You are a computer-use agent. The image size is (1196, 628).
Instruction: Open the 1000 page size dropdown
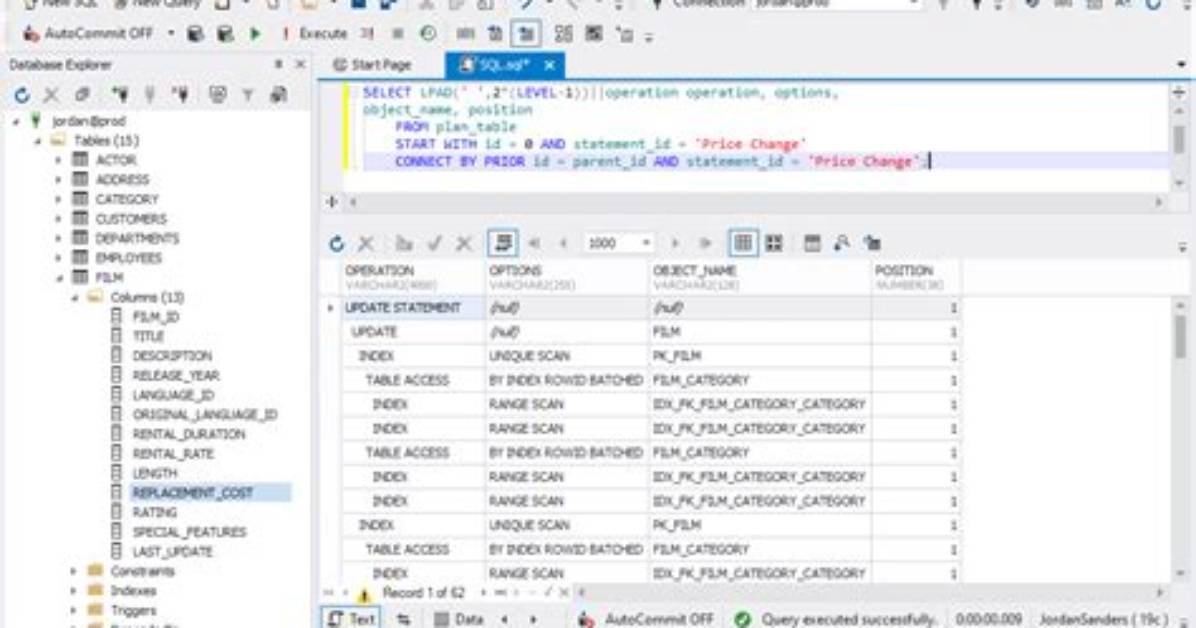click(x=646, y=243)
